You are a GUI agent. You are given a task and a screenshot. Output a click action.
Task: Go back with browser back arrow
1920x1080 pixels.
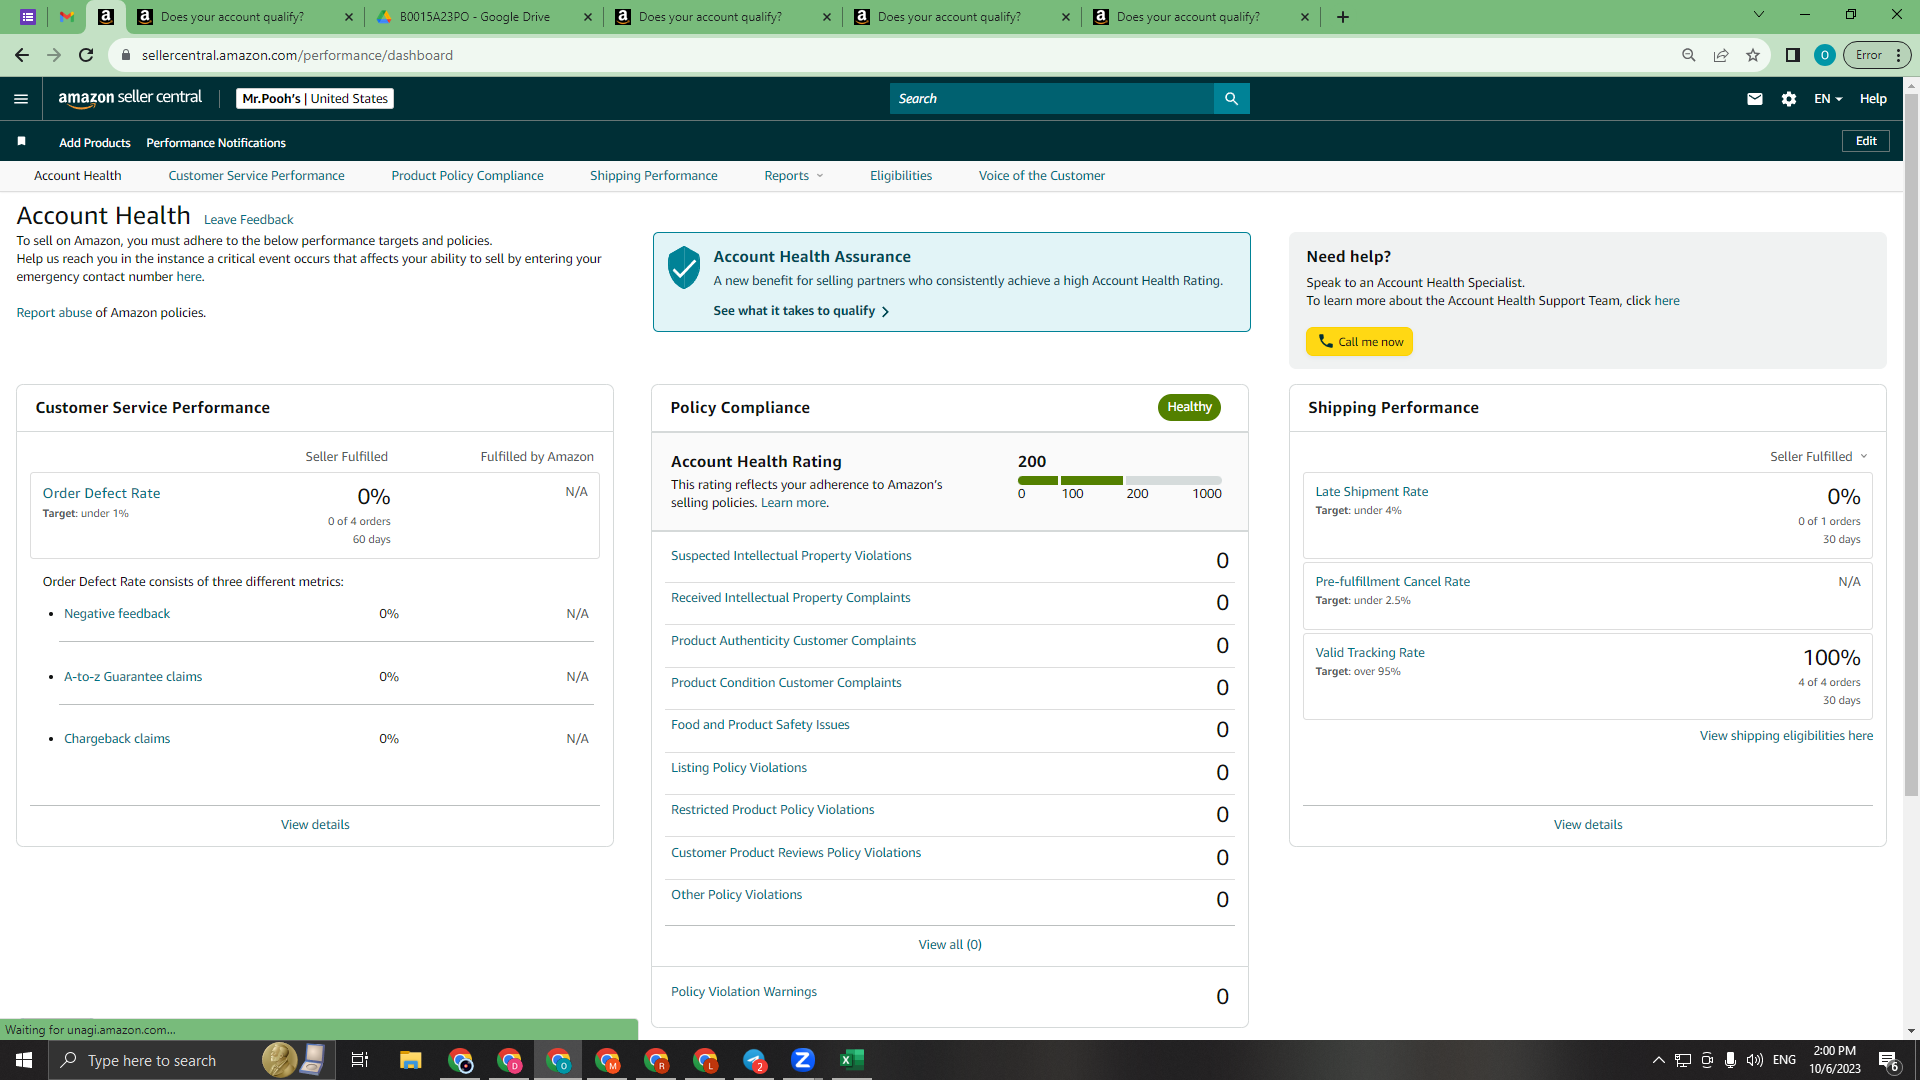pyautogui.click(x=21, y=55)
